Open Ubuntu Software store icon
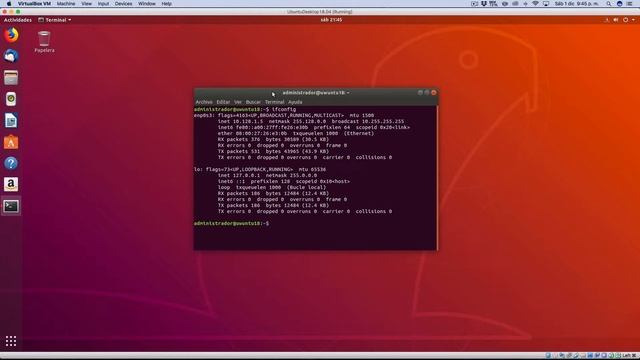 pyautogui.click(x=11, y=142)
